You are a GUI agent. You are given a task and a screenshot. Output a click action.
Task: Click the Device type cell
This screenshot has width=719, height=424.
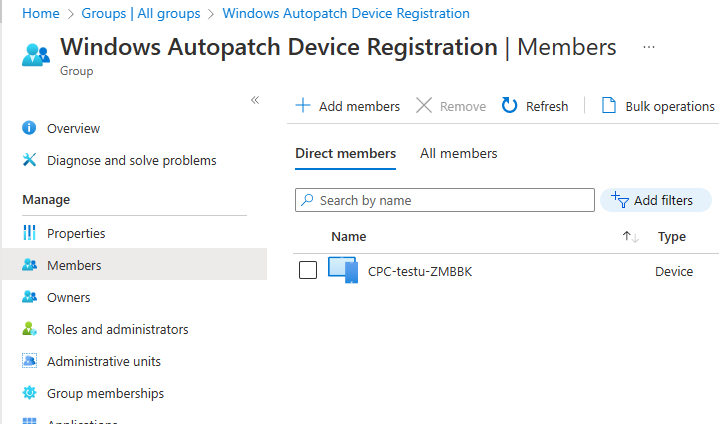674,271
